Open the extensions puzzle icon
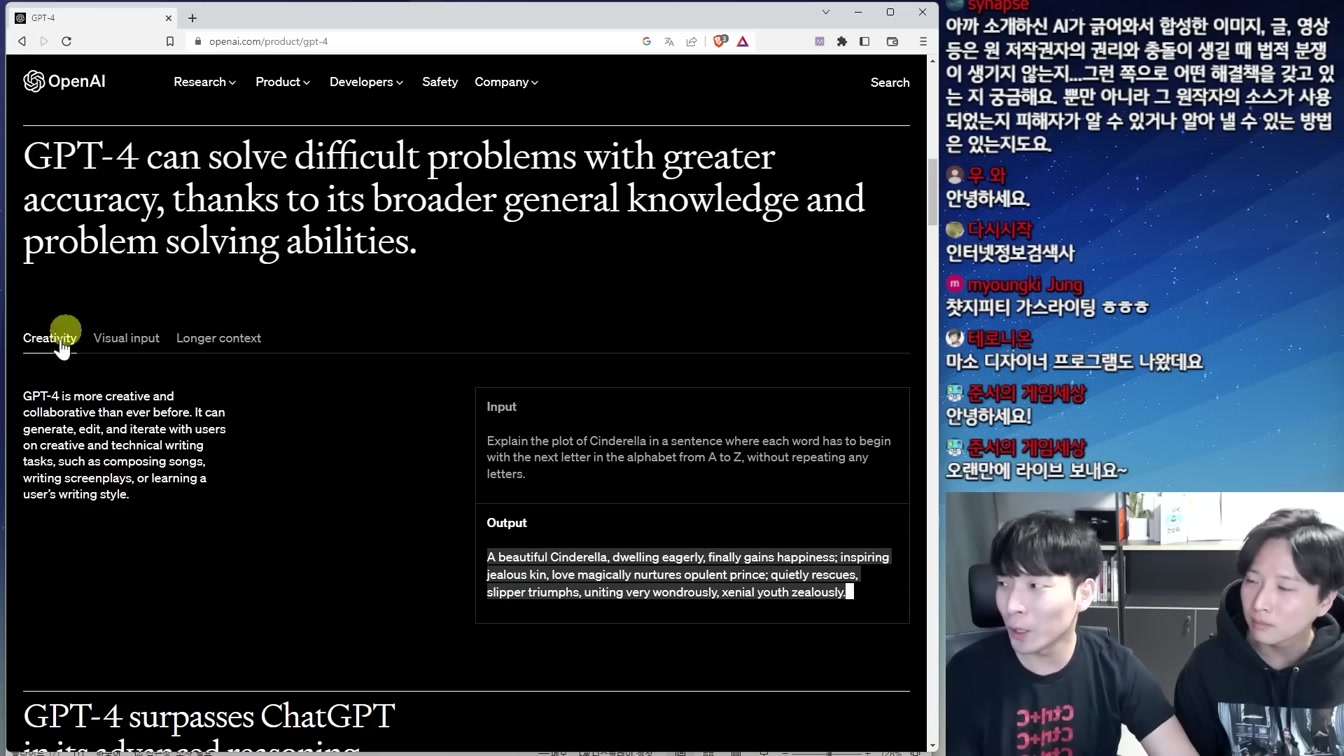The width and height of the screenshot is (1344, 756). [842, 42]
